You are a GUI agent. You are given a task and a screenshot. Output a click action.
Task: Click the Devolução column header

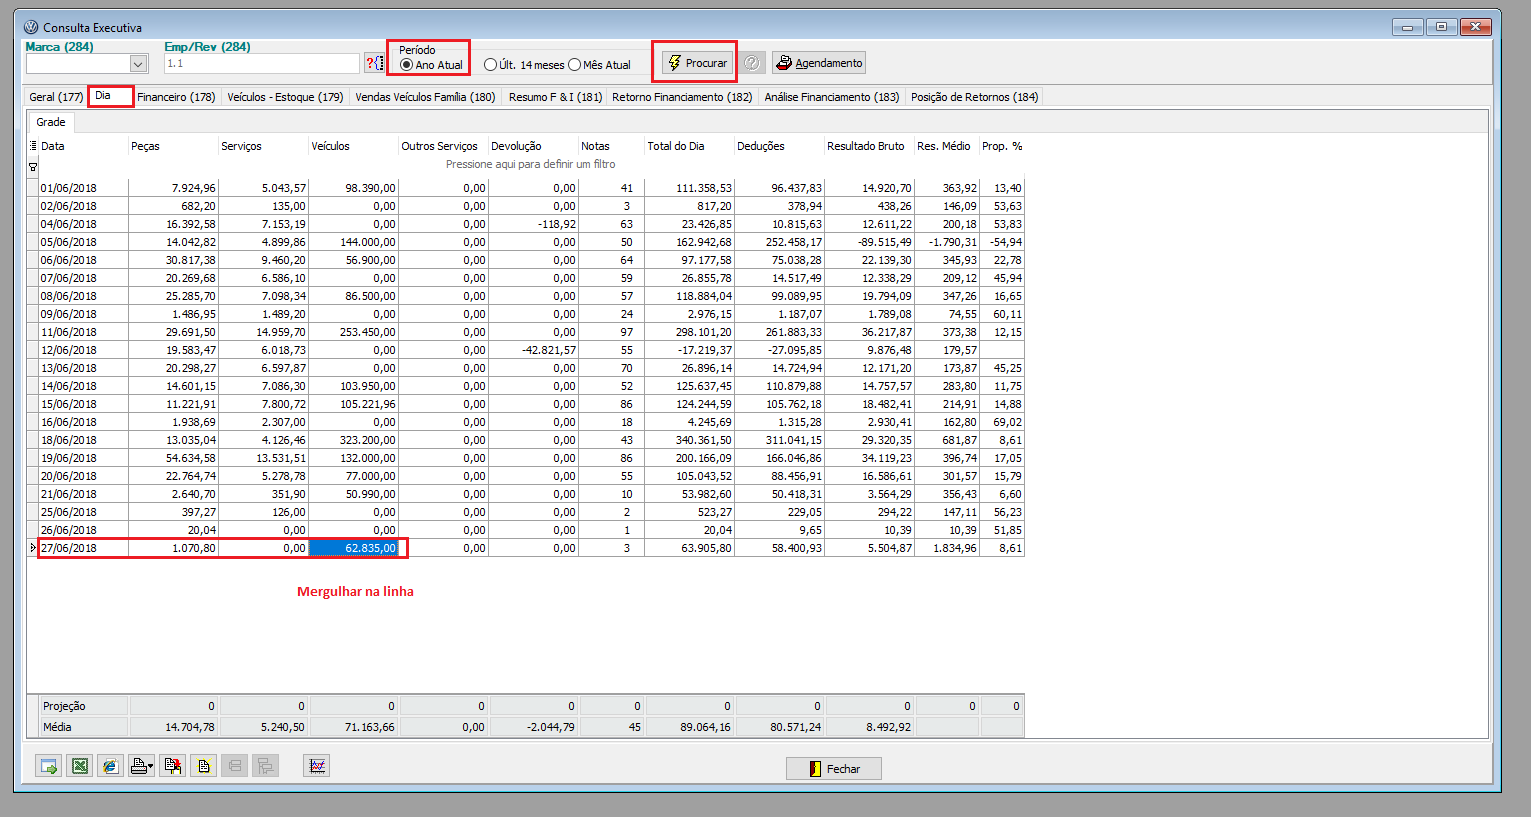click(533, 146)
